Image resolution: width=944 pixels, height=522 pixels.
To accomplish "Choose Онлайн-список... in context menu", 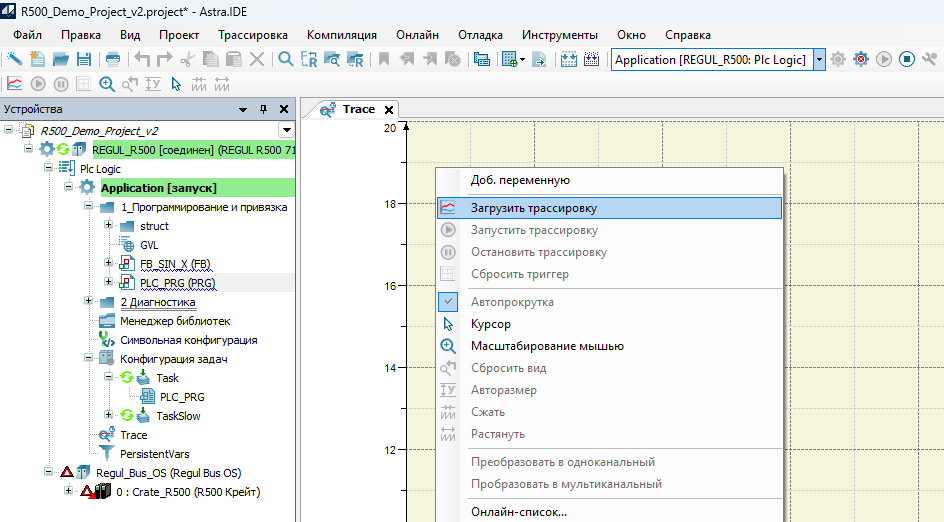I will tap(519, 512).
